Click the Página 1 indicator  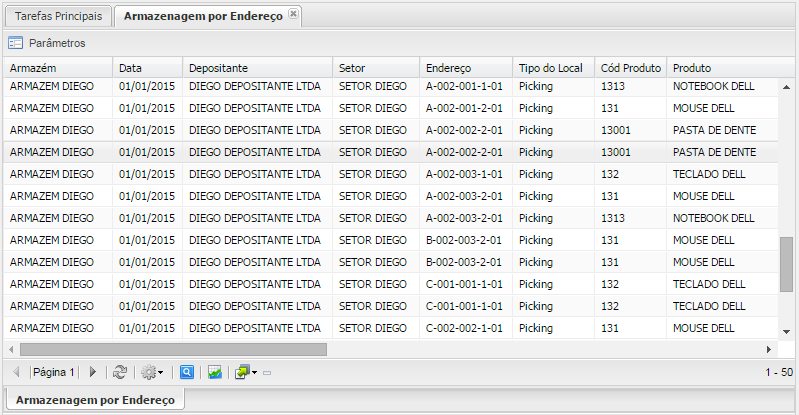(x=54, y=372)
